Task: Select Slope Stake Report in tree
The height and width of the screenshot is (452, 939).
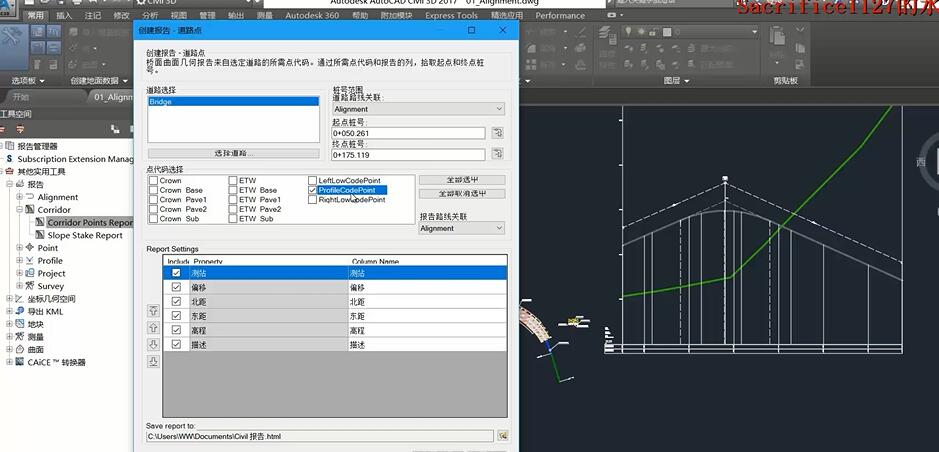Action: [x=85, y=235]
